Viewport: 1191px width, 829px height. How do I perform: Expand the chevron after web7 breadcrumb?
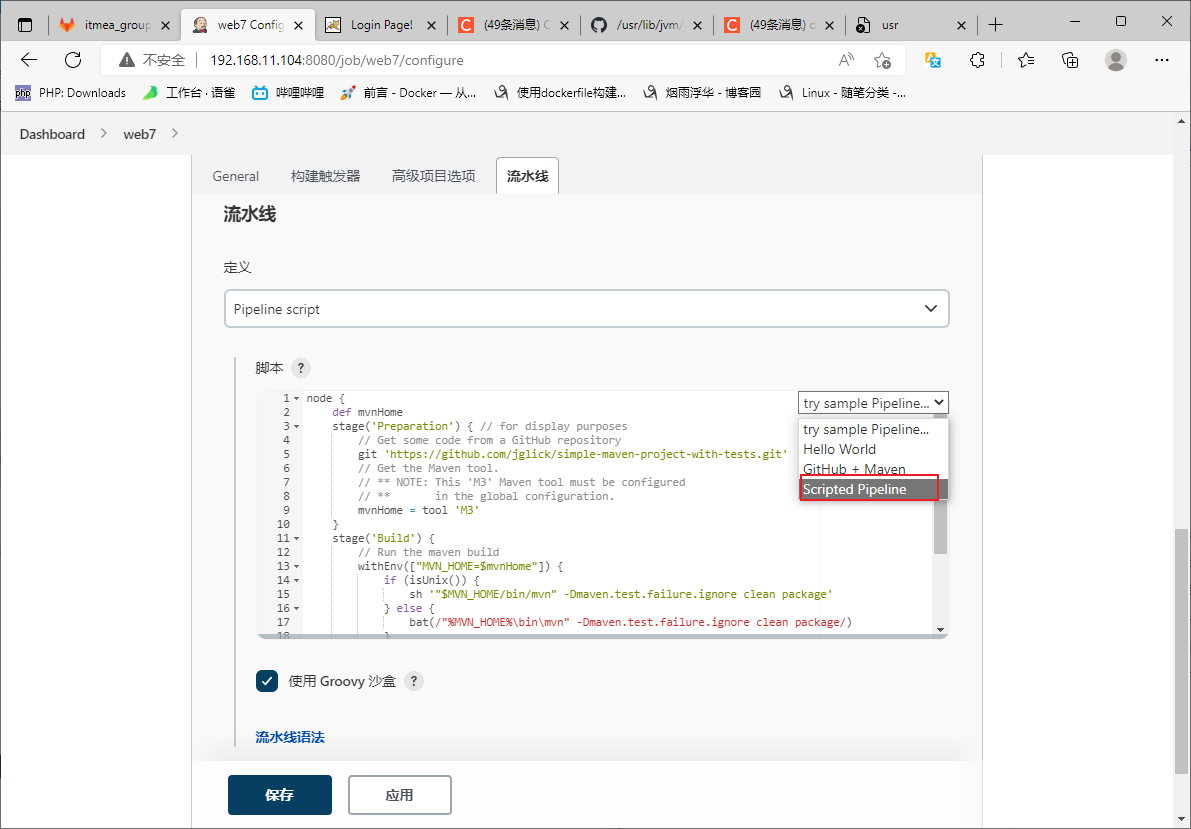(x=175, y=134)
